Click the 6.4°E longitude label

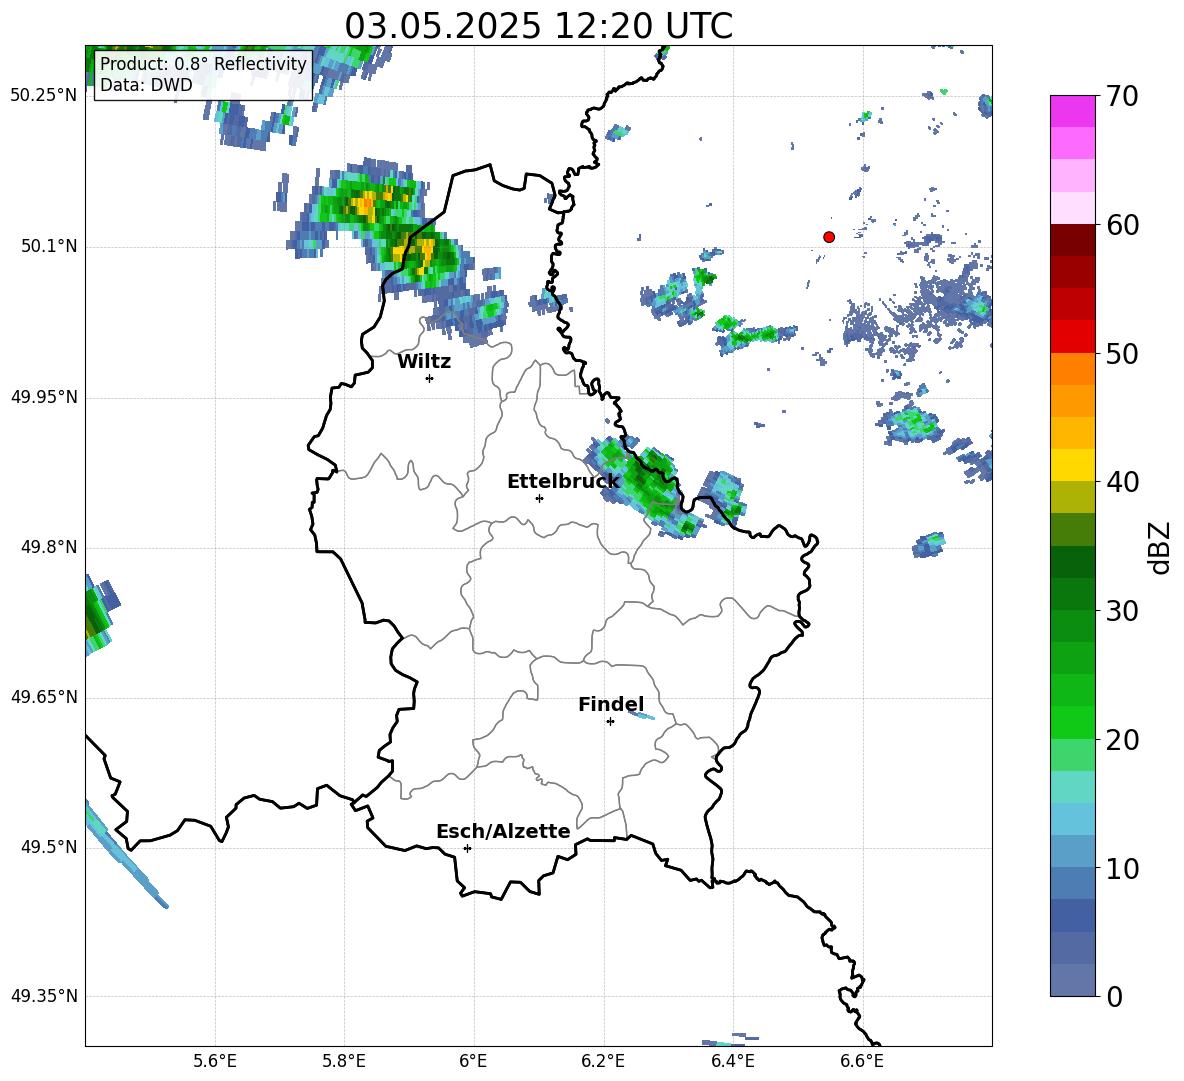click(x=732, y=1061)
